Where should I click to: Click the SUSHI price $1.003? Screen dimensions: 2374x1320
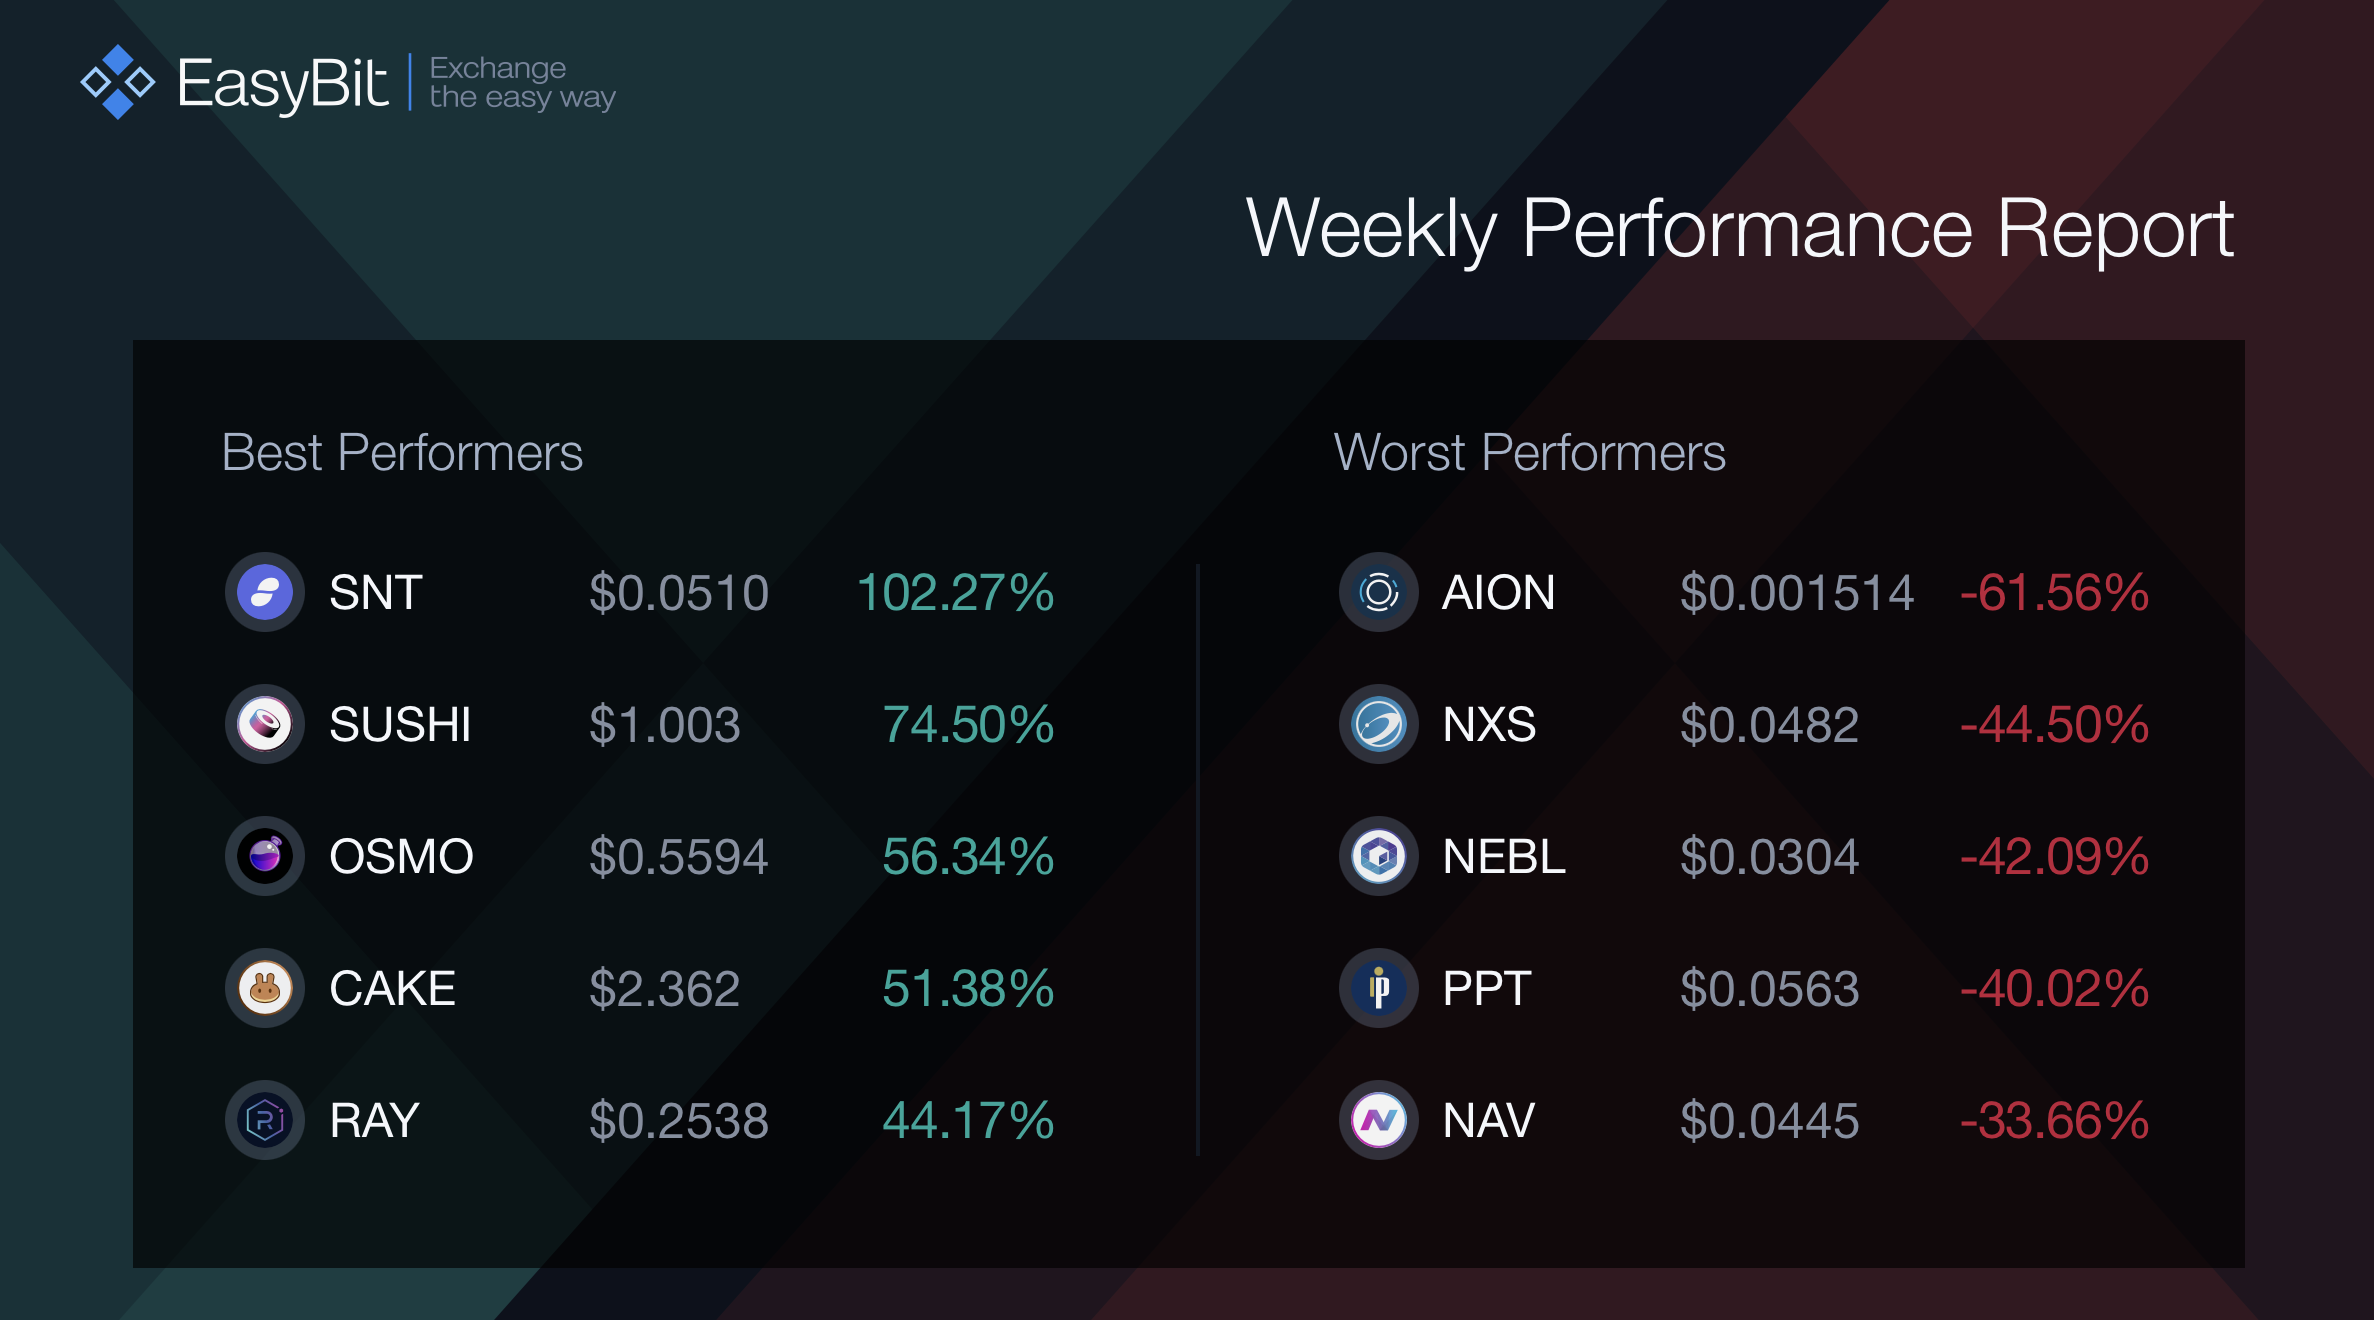[664, 724]
